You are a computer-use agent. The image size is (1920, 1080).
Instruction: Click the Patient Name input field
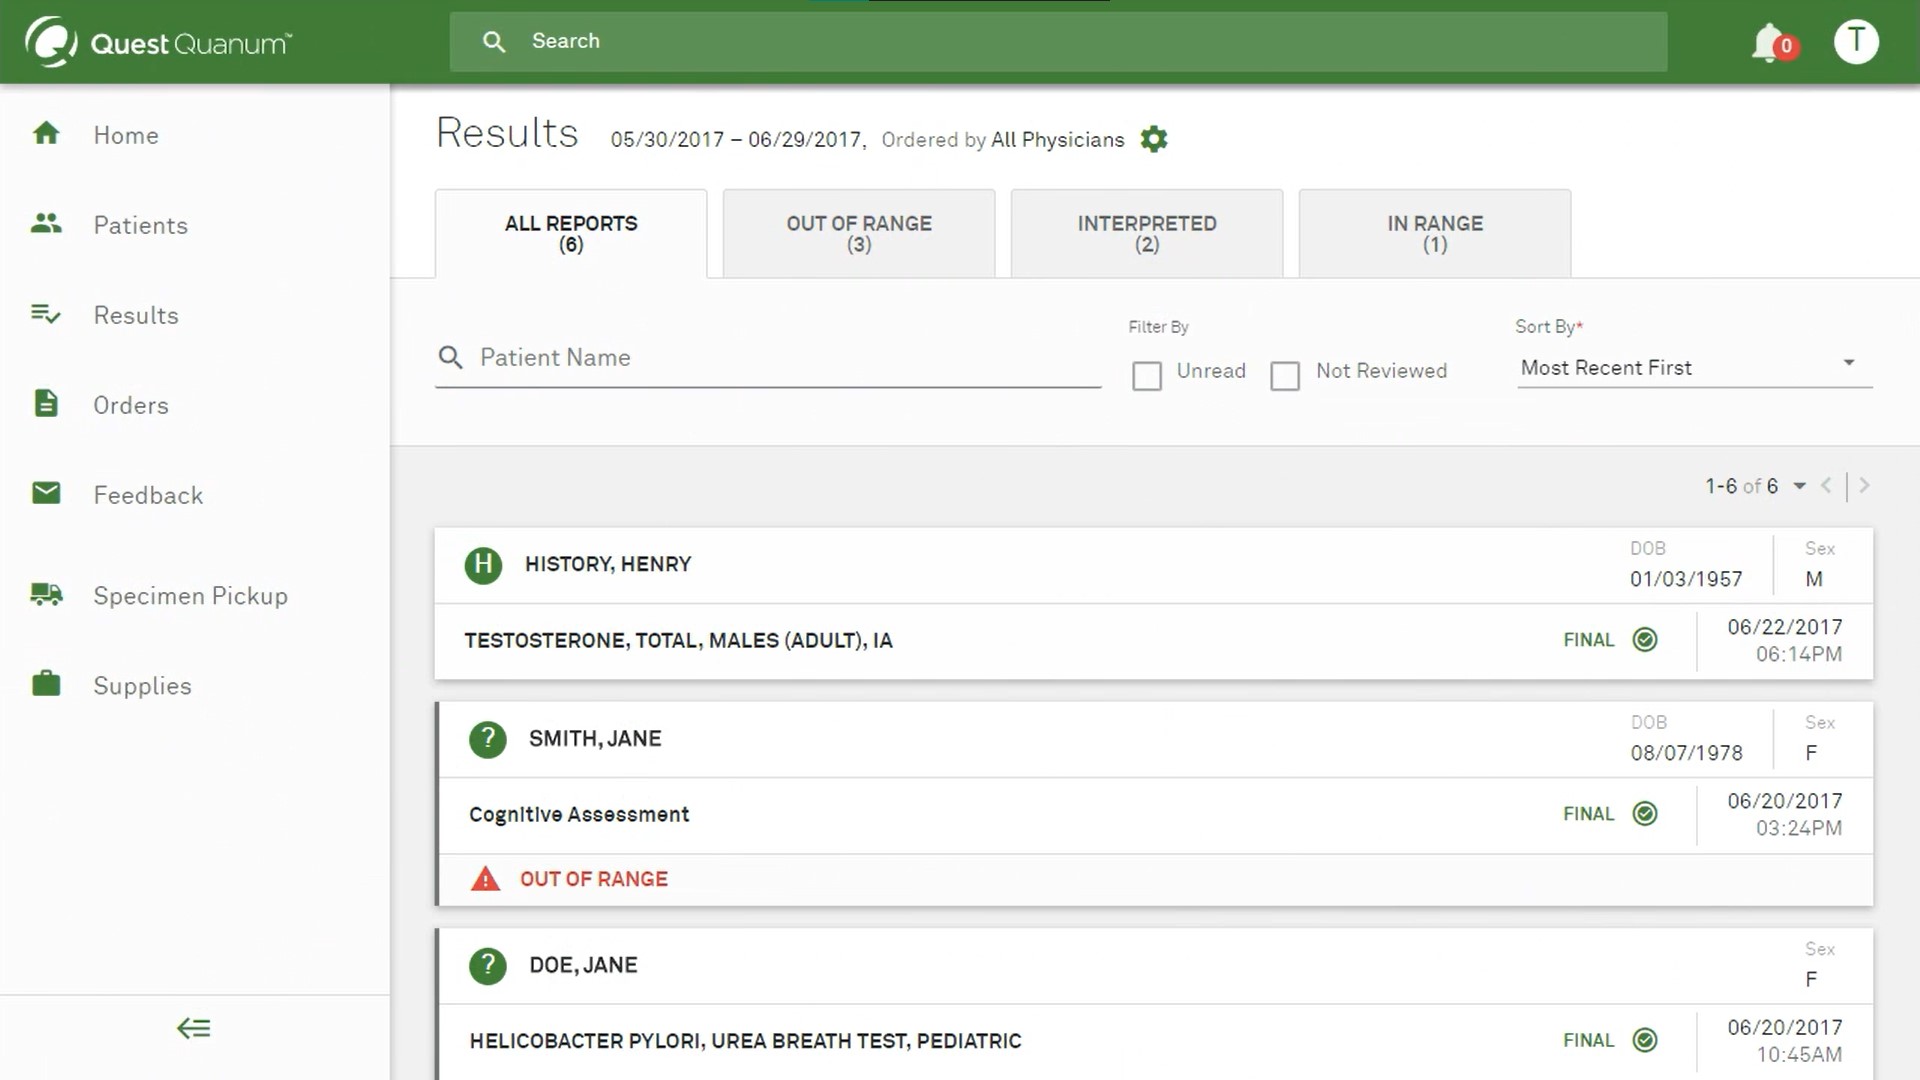pos(768,358)
